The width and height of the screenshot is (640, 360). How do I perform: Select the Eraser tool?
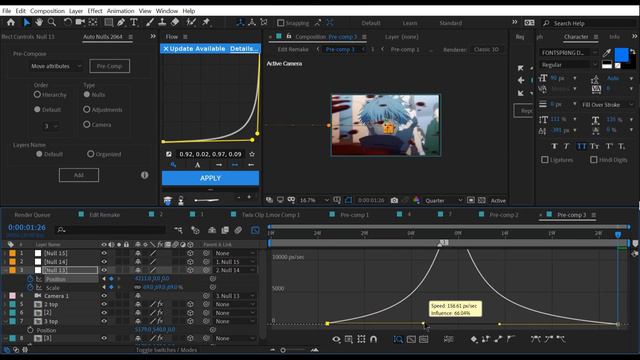coord(175,22)
